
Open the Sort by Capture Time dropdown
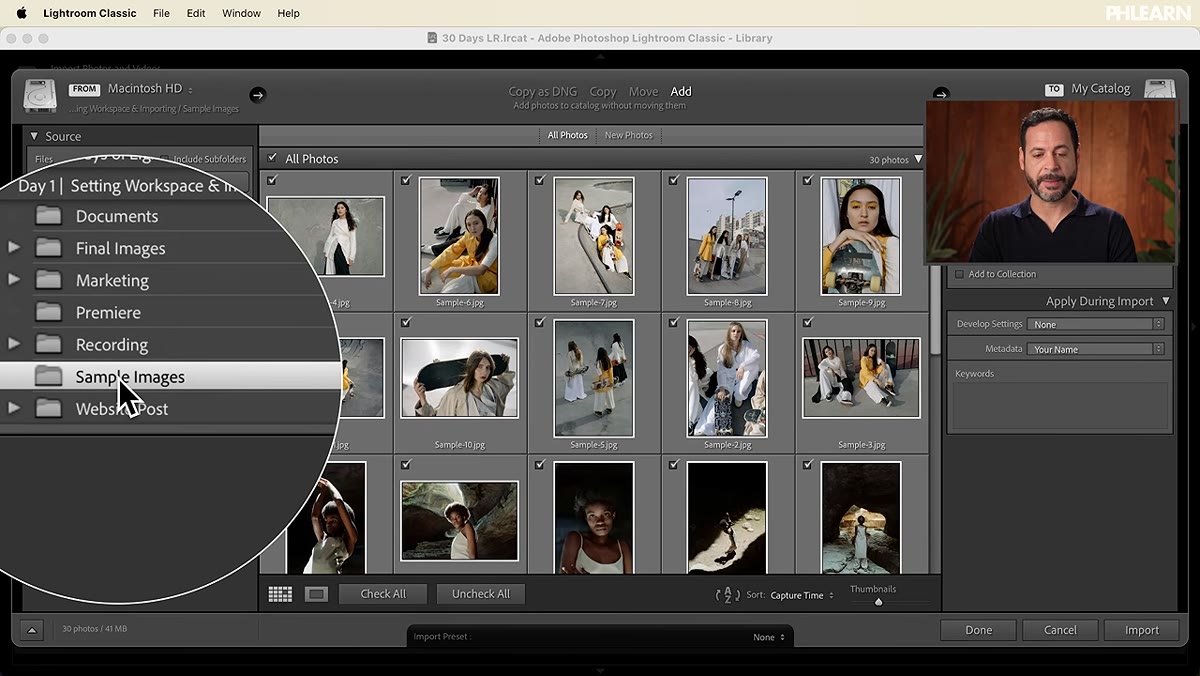pyautogui.click(x=802, y=595)
